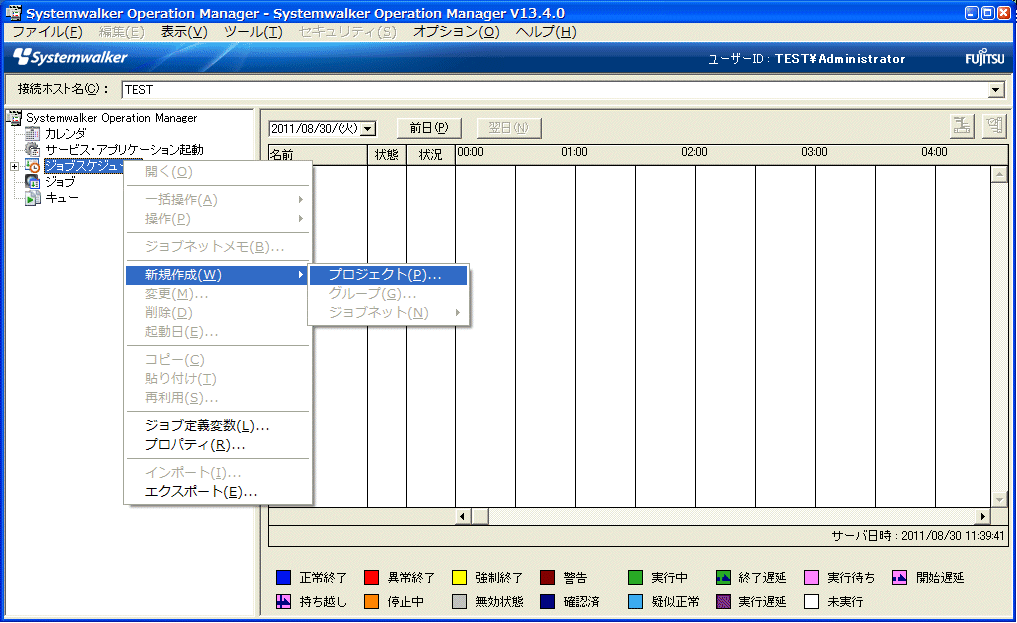This screenshot has height=623, width=1017.
Task: Expand the ジョブネット(N) submenu arrow
Action: point(458,312)
